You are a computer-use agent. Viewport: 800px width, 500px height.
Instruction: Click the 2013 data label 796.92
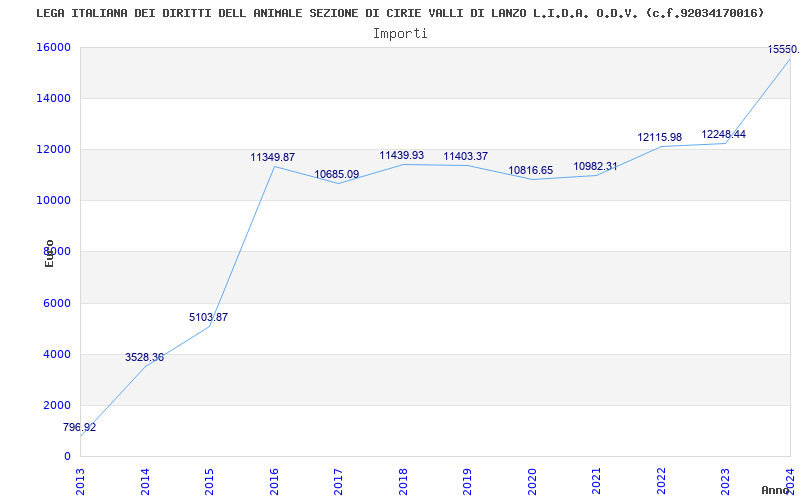[x=79, y=427]
